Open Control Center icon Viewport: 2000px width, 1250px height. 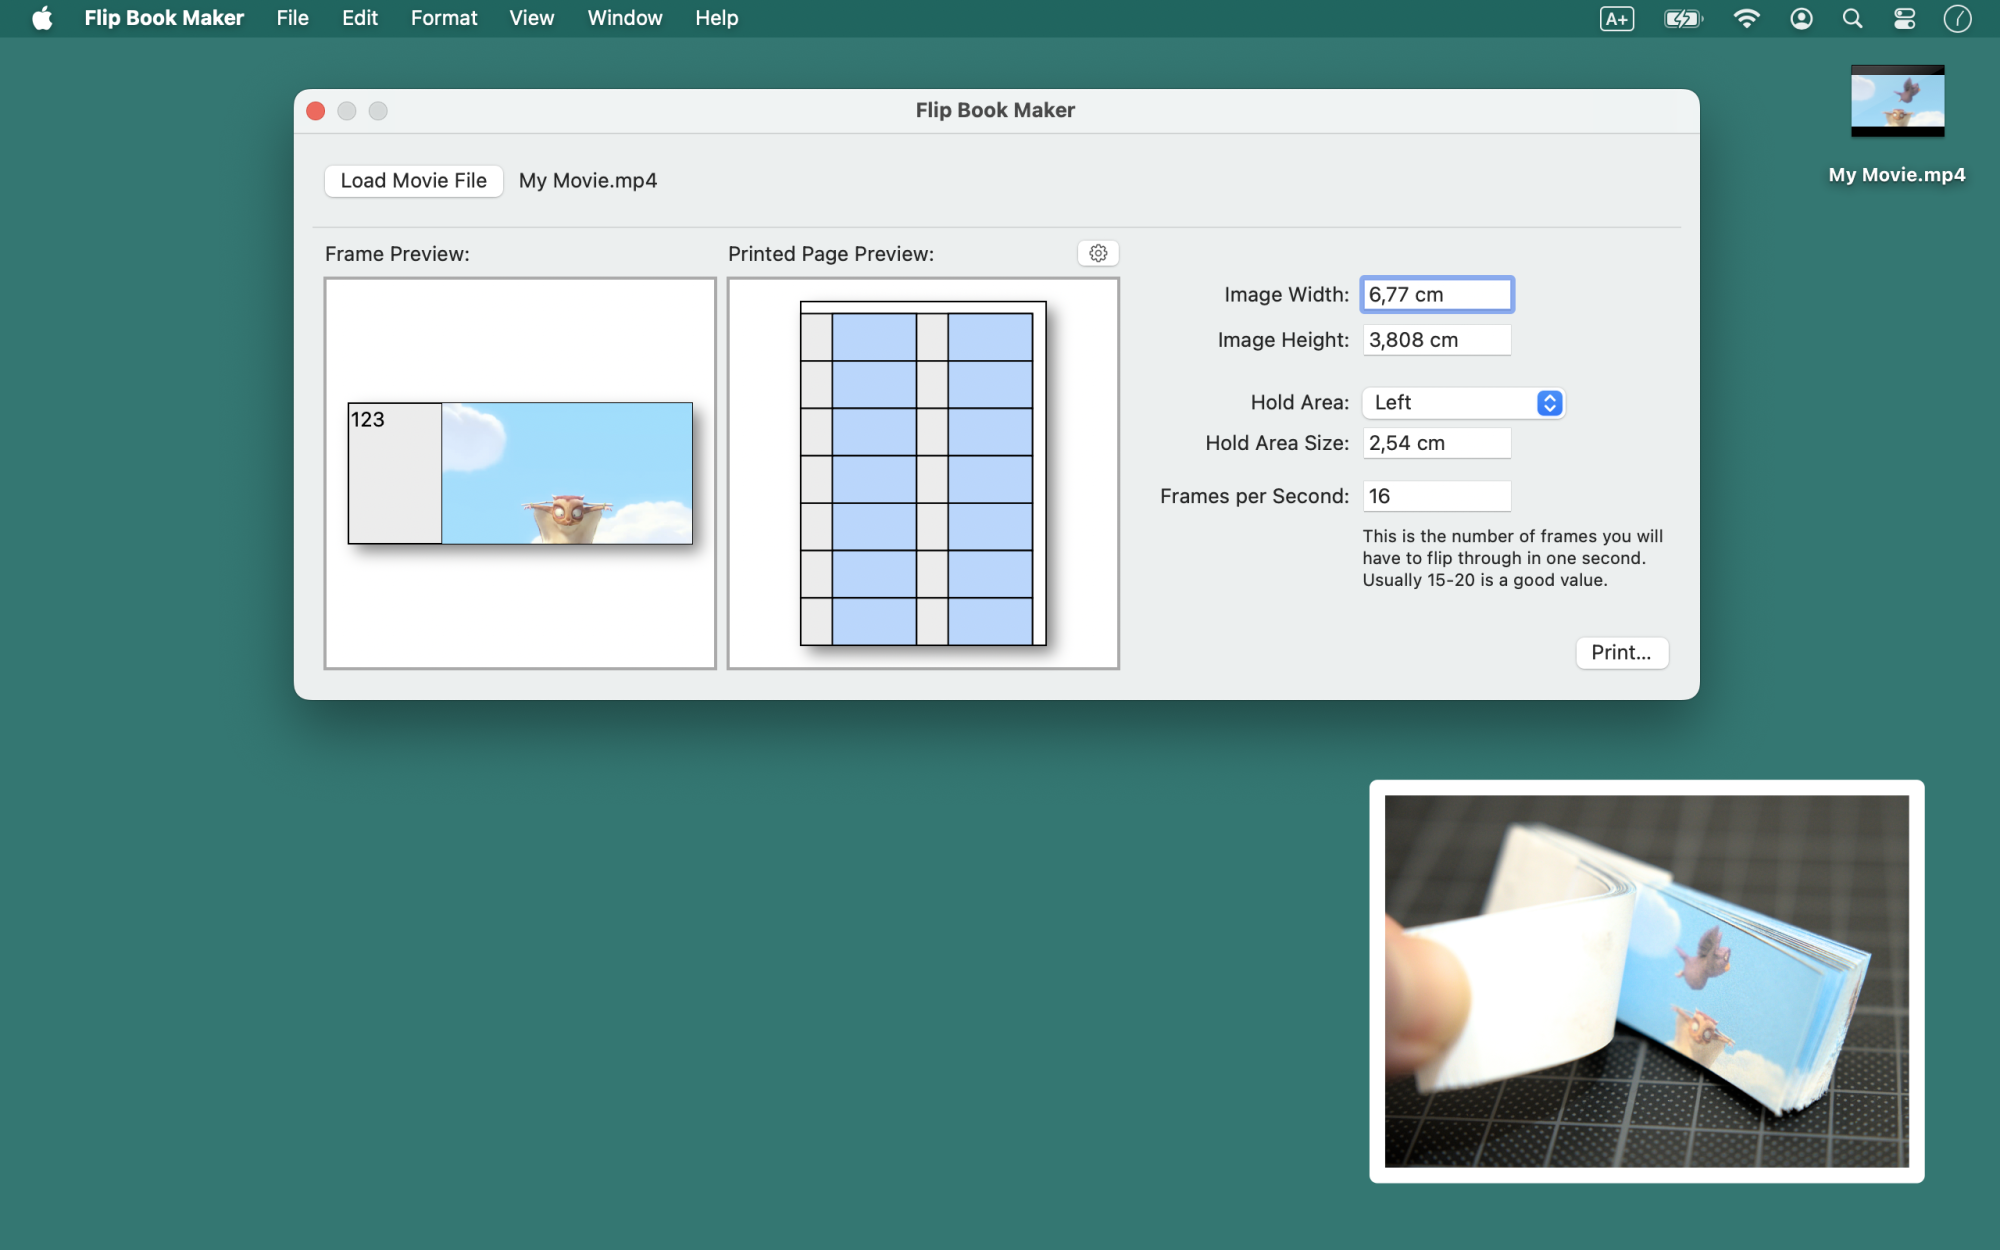click(1904, 18)
